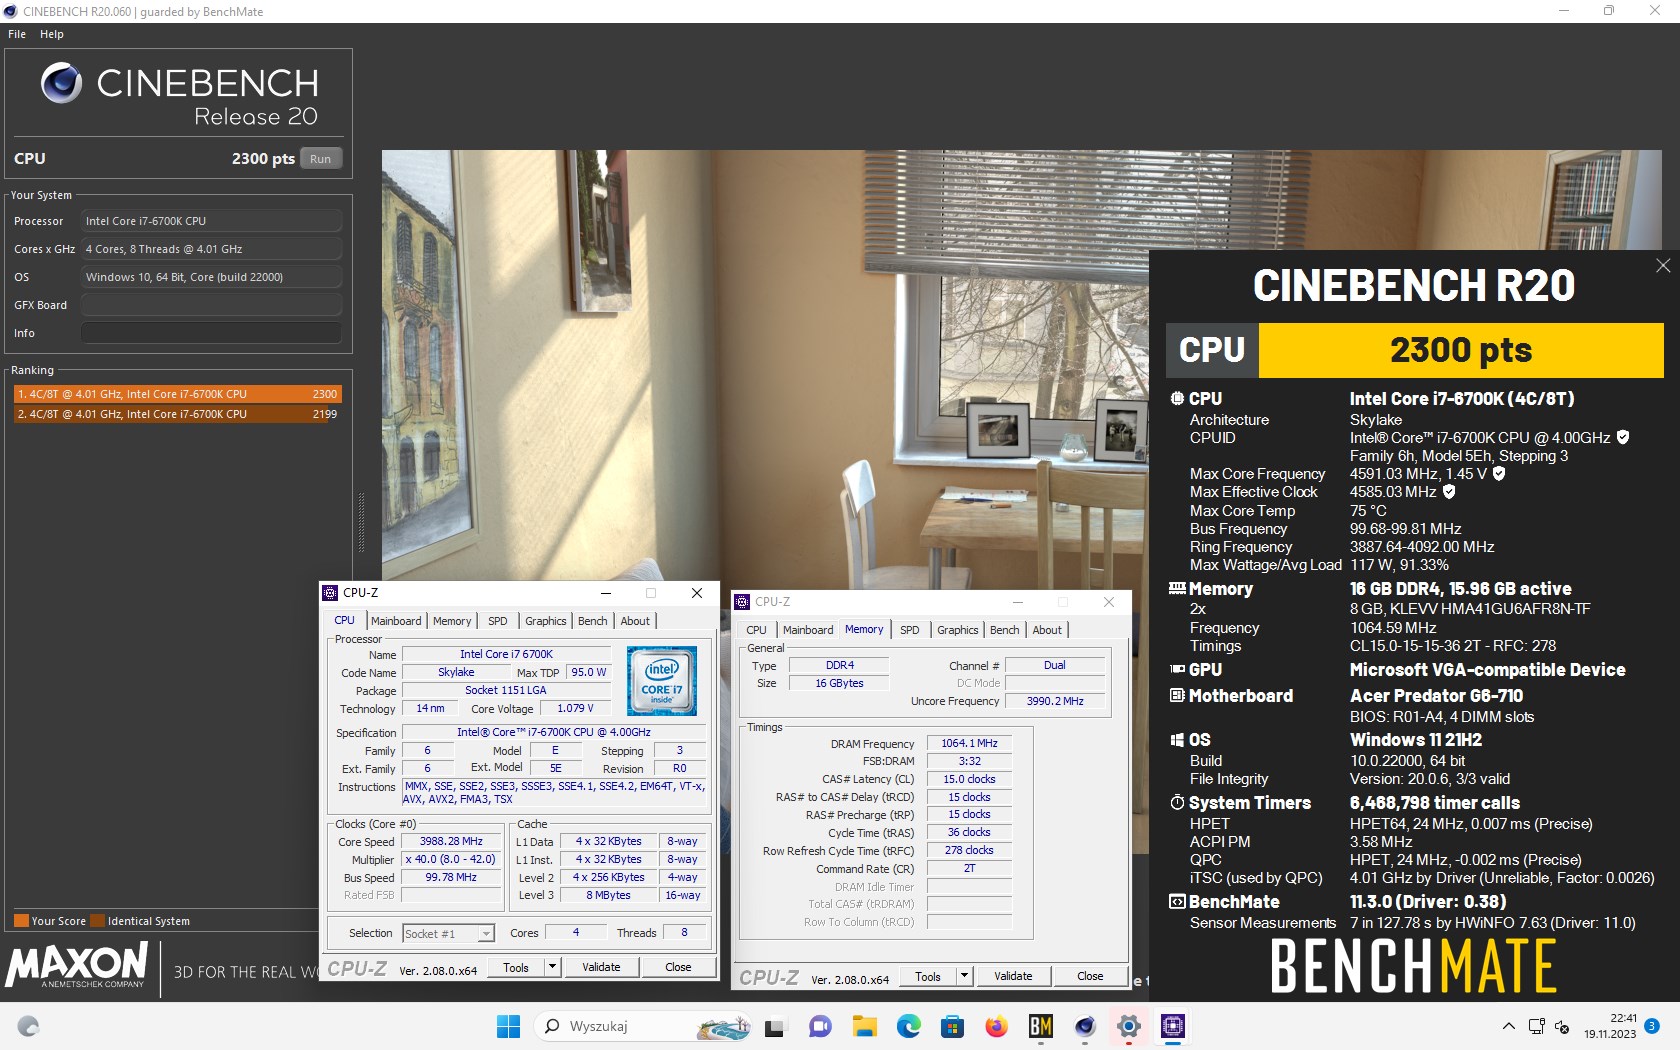The image size is (1680, 1050).
Task: Open the Windows Start menu
Action: coord(508,1026)
